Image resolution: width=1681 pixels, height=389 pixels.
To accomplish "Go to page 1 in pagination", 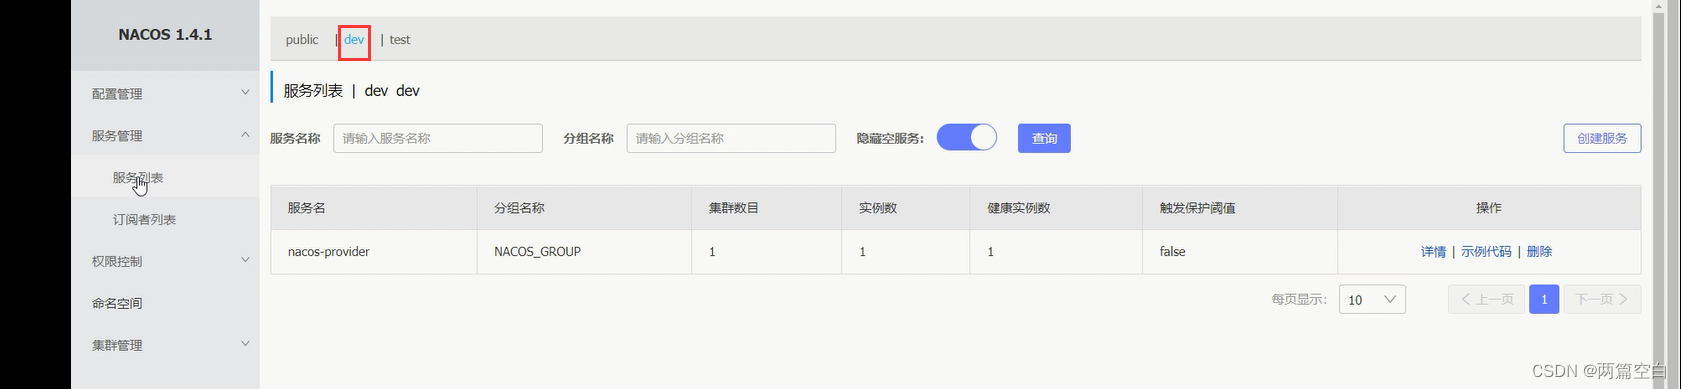I will (x=1544, y=299).
